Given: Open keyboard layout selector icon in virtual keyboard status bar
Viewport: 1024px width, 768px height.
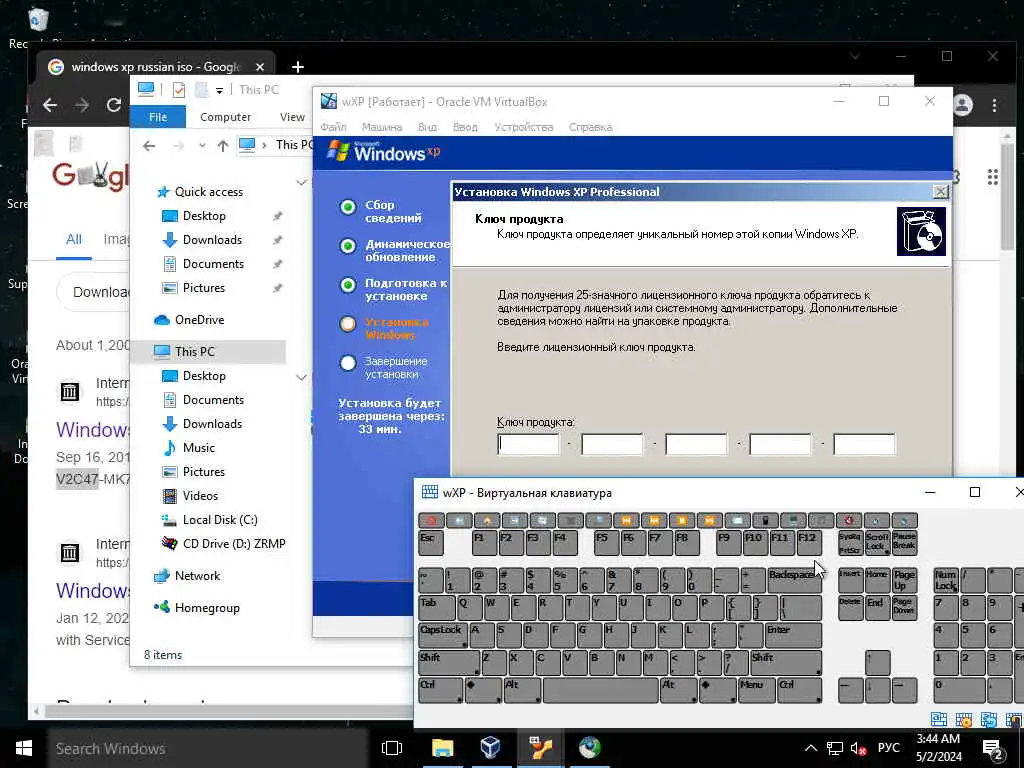Looking at the screenshot, I should (938, 719).
